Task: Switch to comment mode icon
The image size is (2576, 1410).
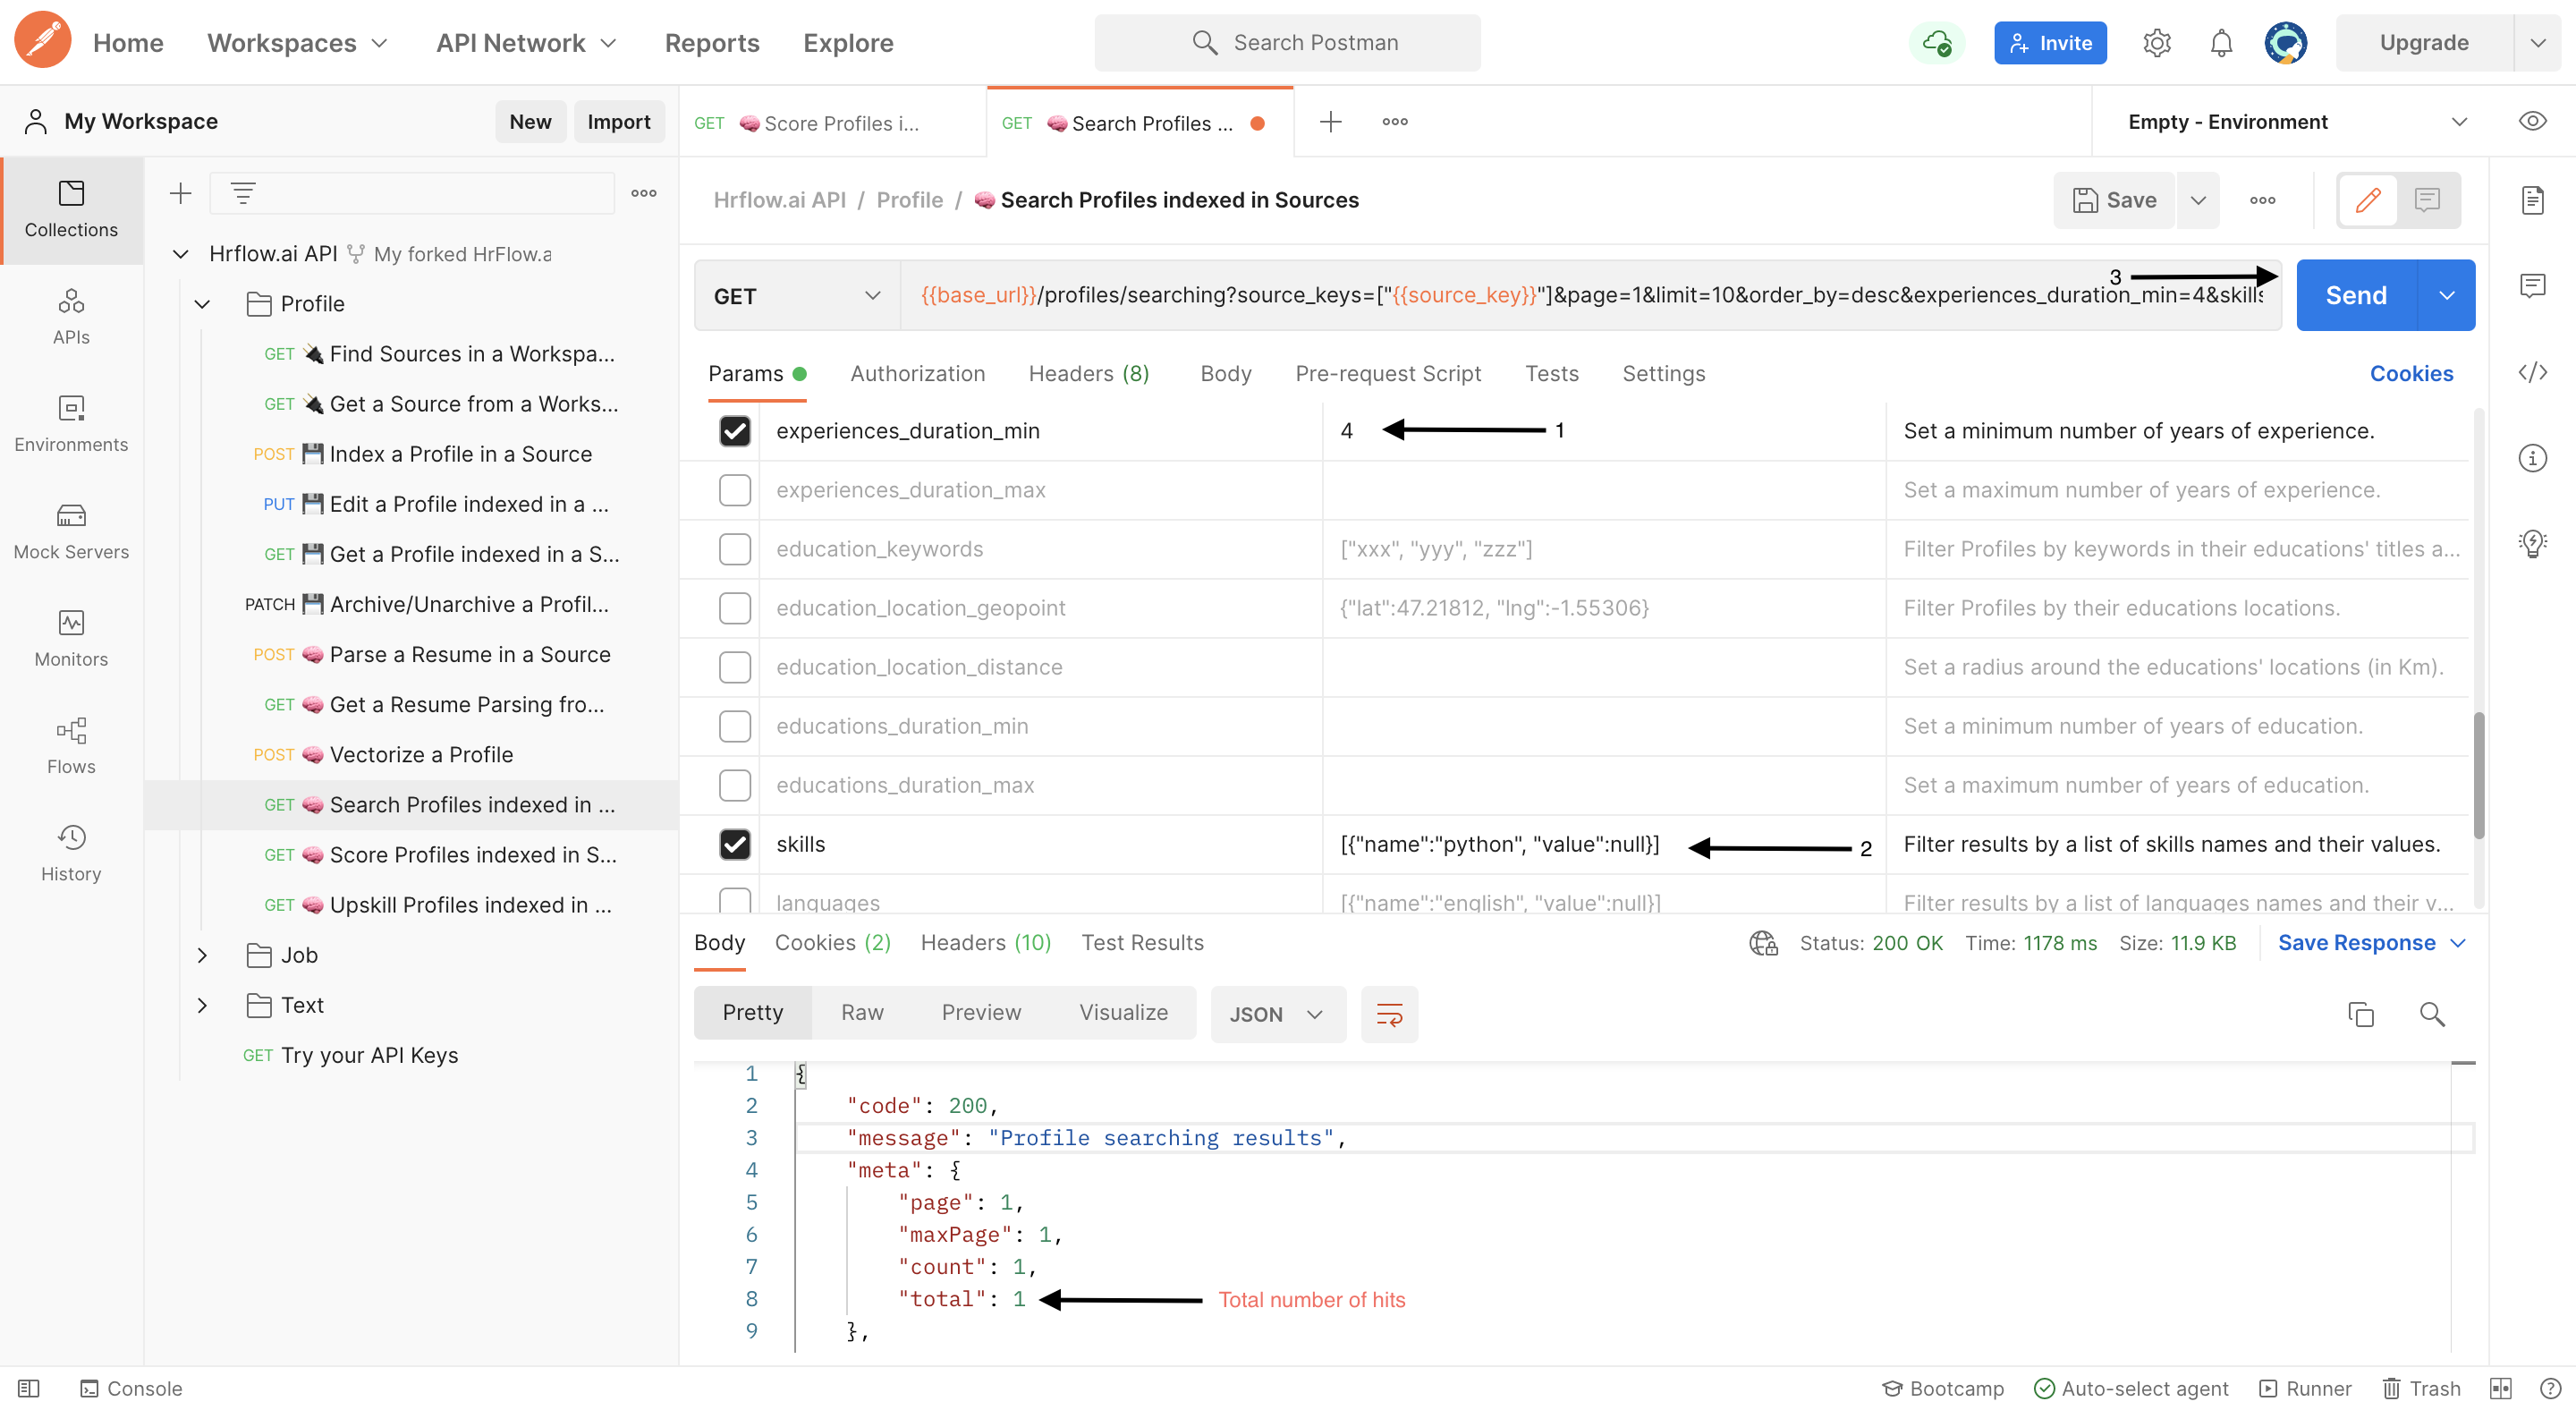Action: coord(2427,200)
